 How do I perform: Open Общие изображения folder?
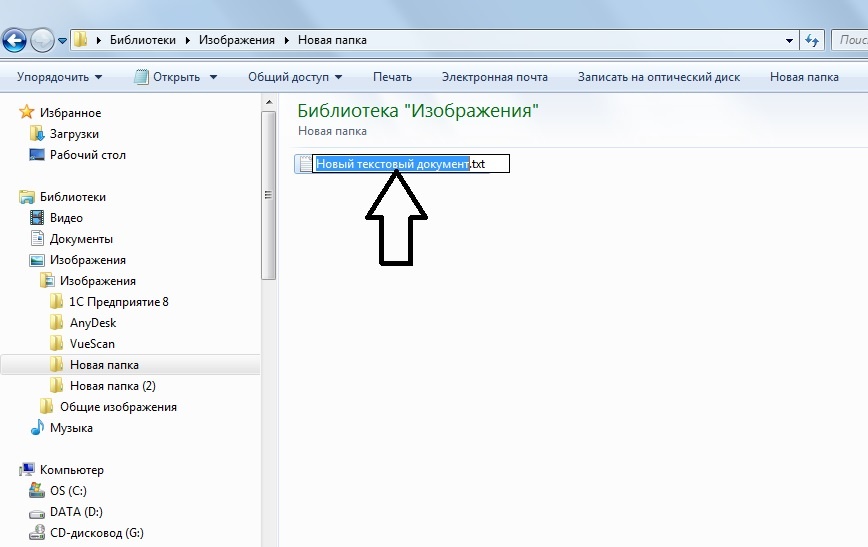tap(118, 407)
